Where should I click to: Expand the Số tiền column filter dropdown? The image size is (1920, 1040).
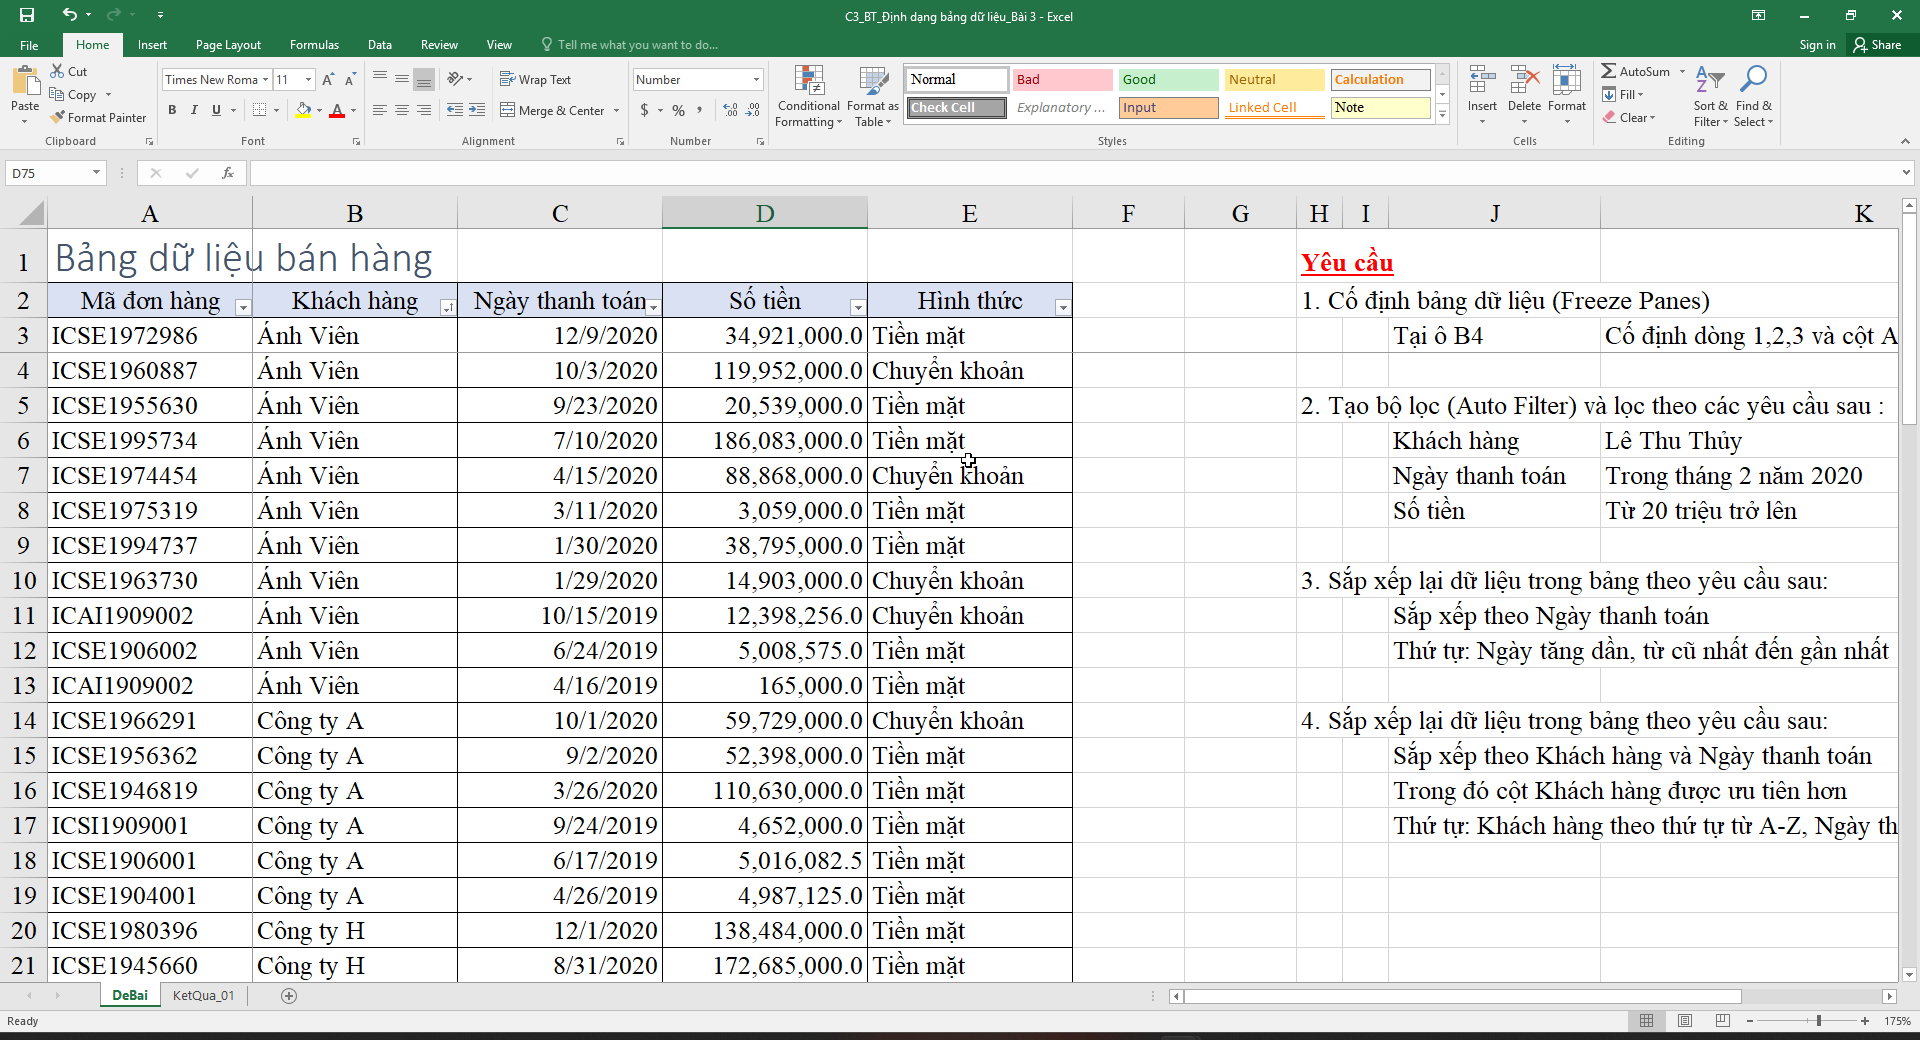857,308
